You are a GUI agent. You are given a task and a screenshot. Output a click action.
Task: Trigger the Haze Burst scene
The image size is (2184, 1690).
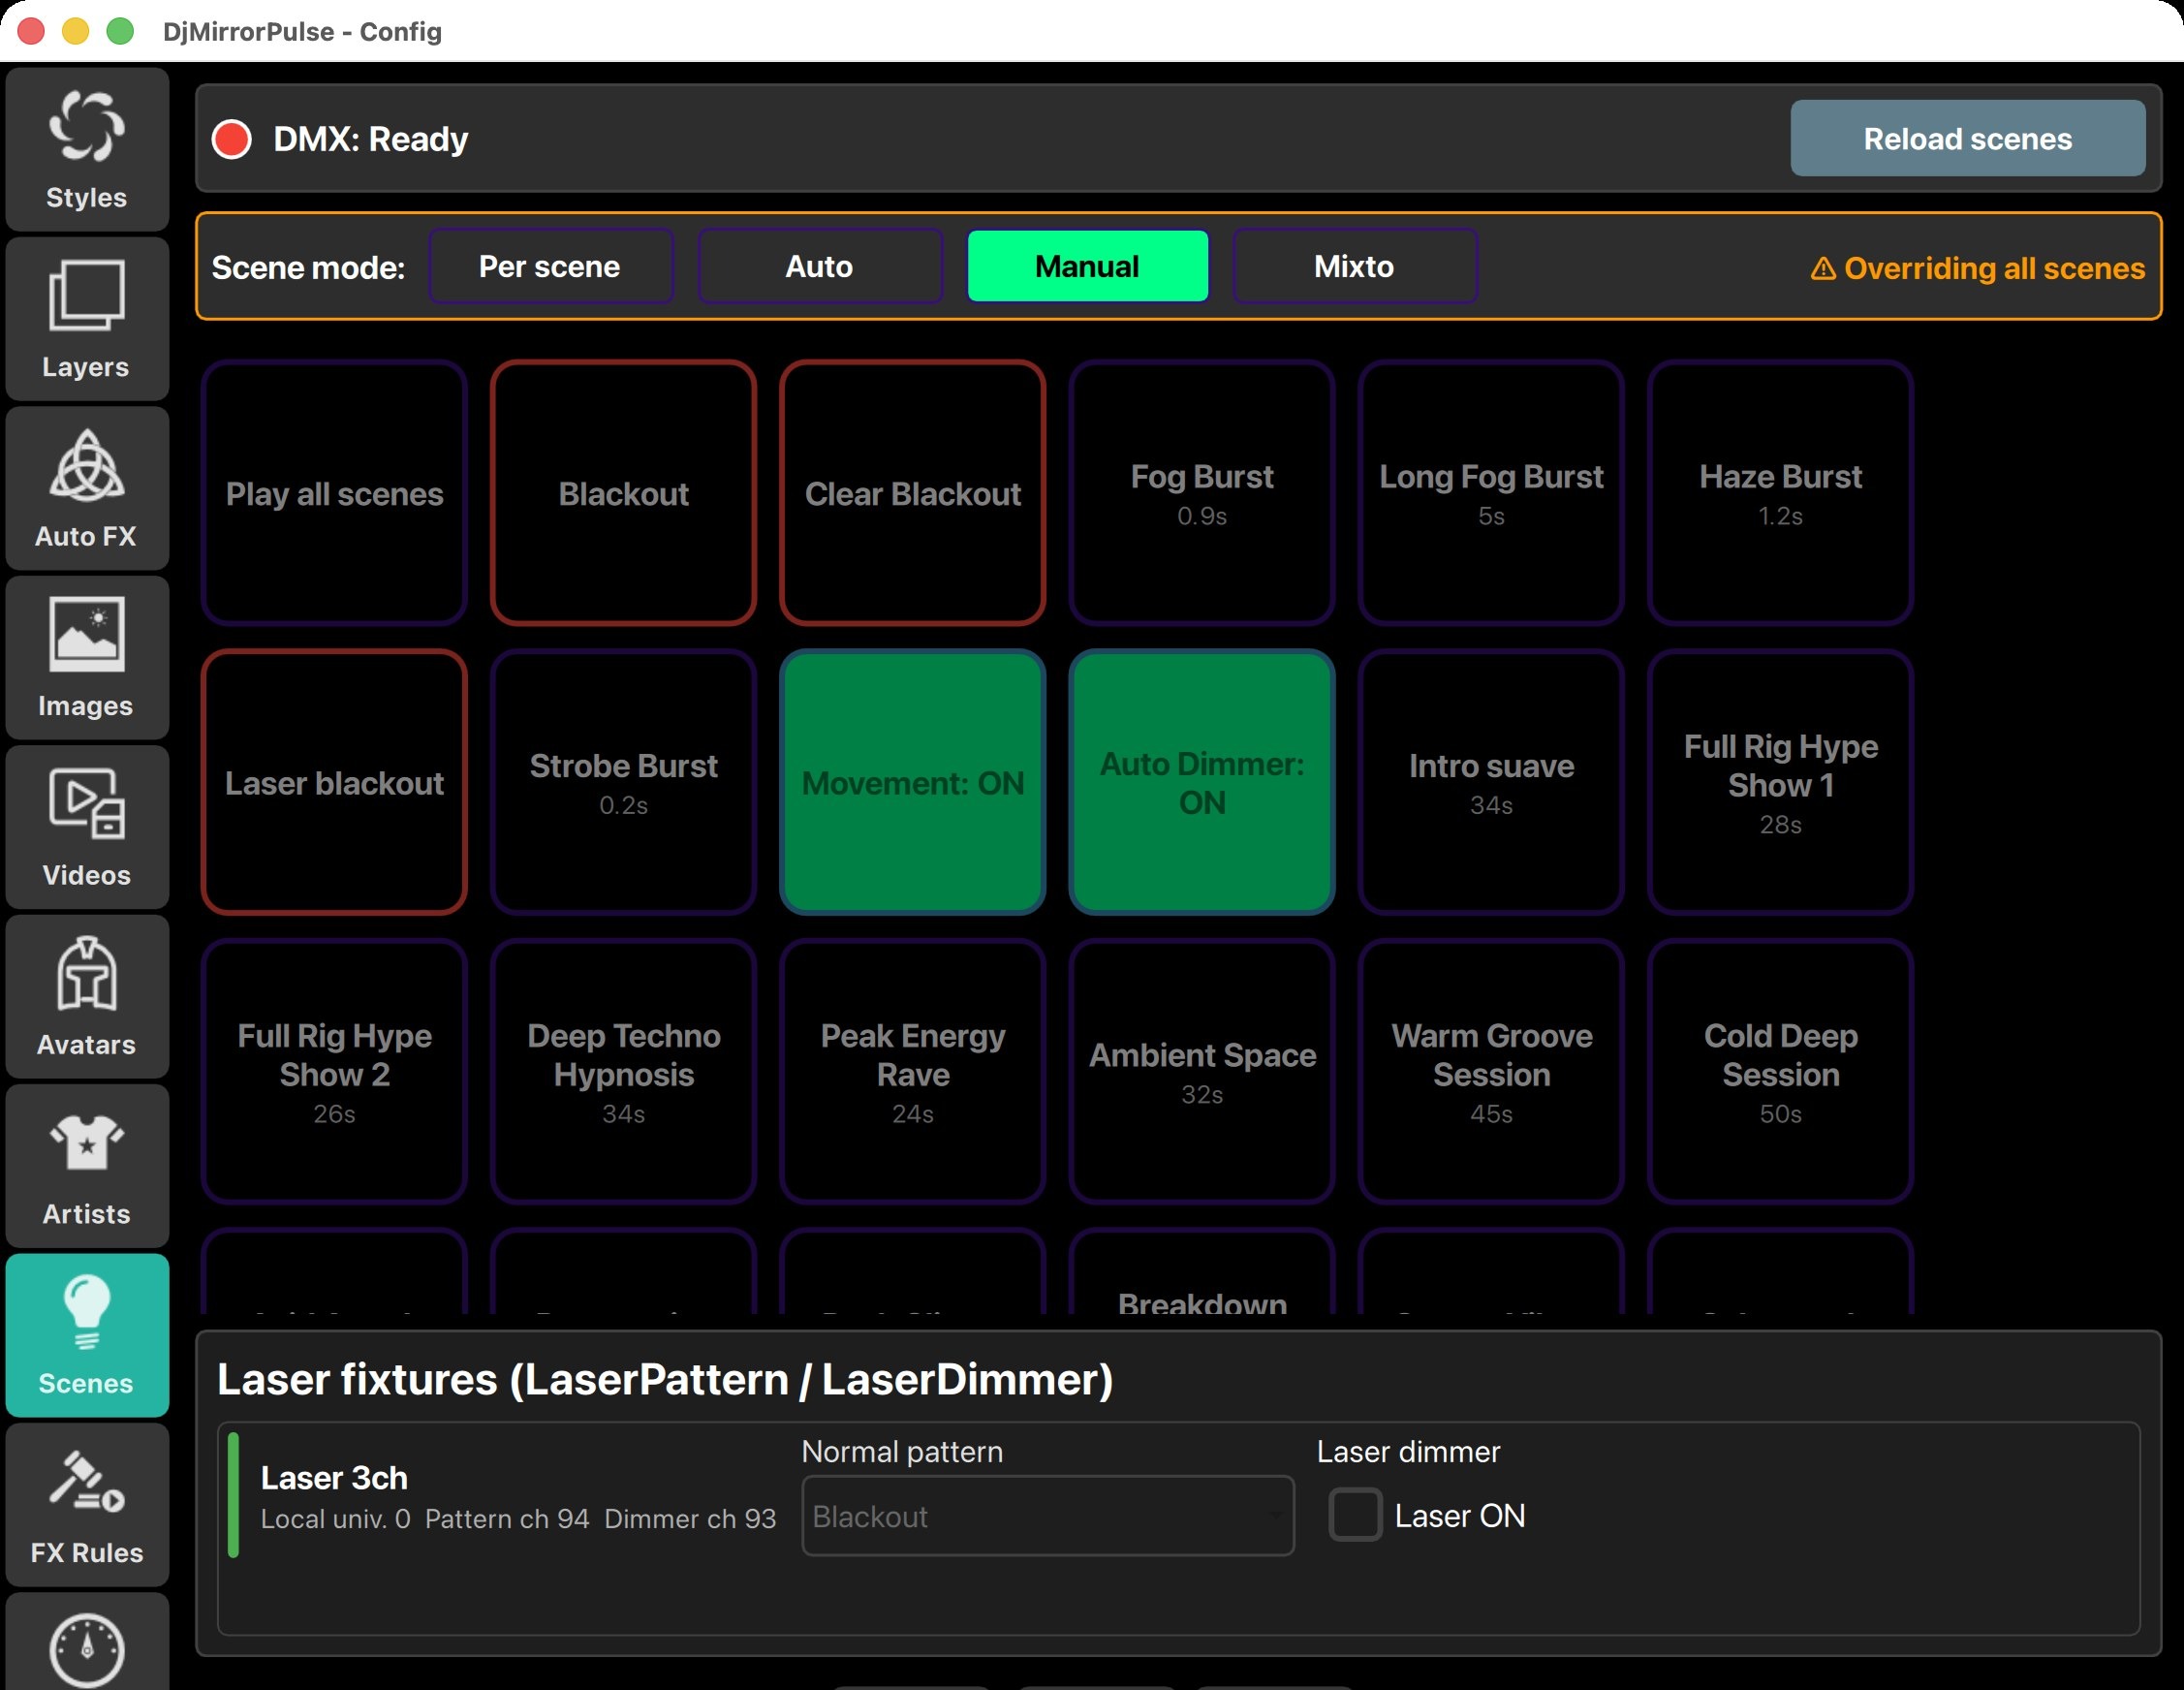coord(1780,493)
